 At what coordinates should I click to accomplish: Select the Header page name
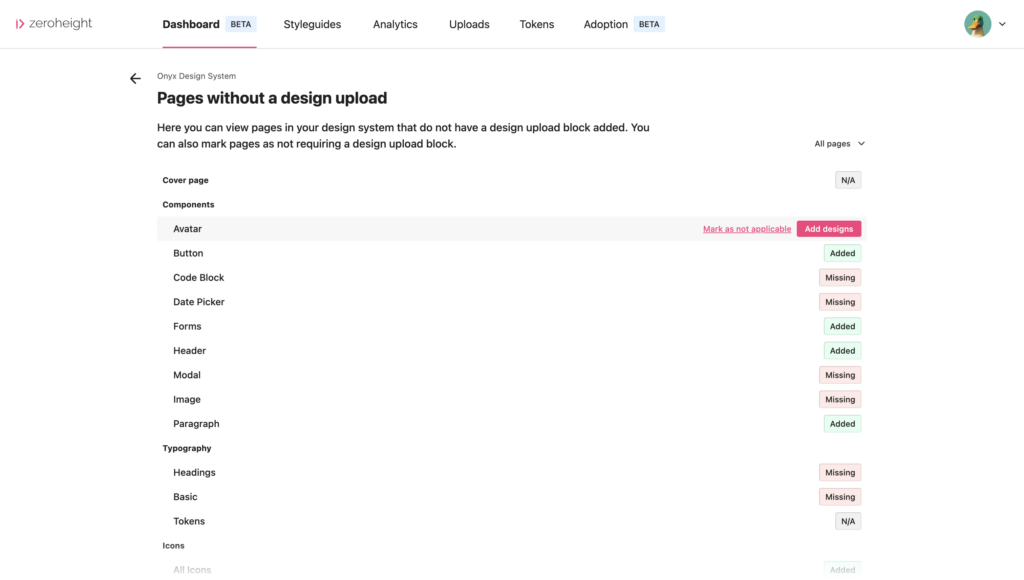pyautogui.click(x=189, y=351)
